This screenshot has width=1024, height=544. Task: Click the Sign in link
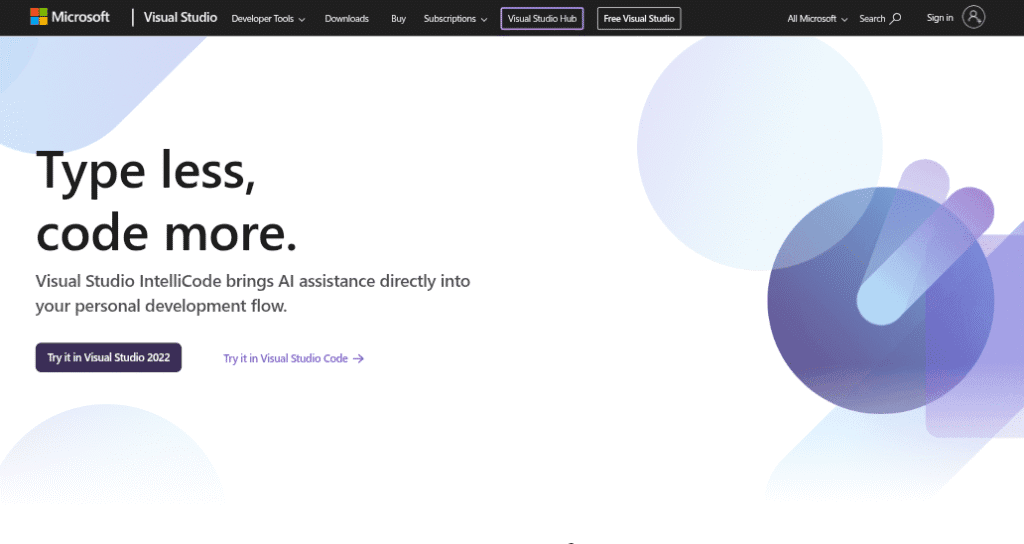(940, 18)
